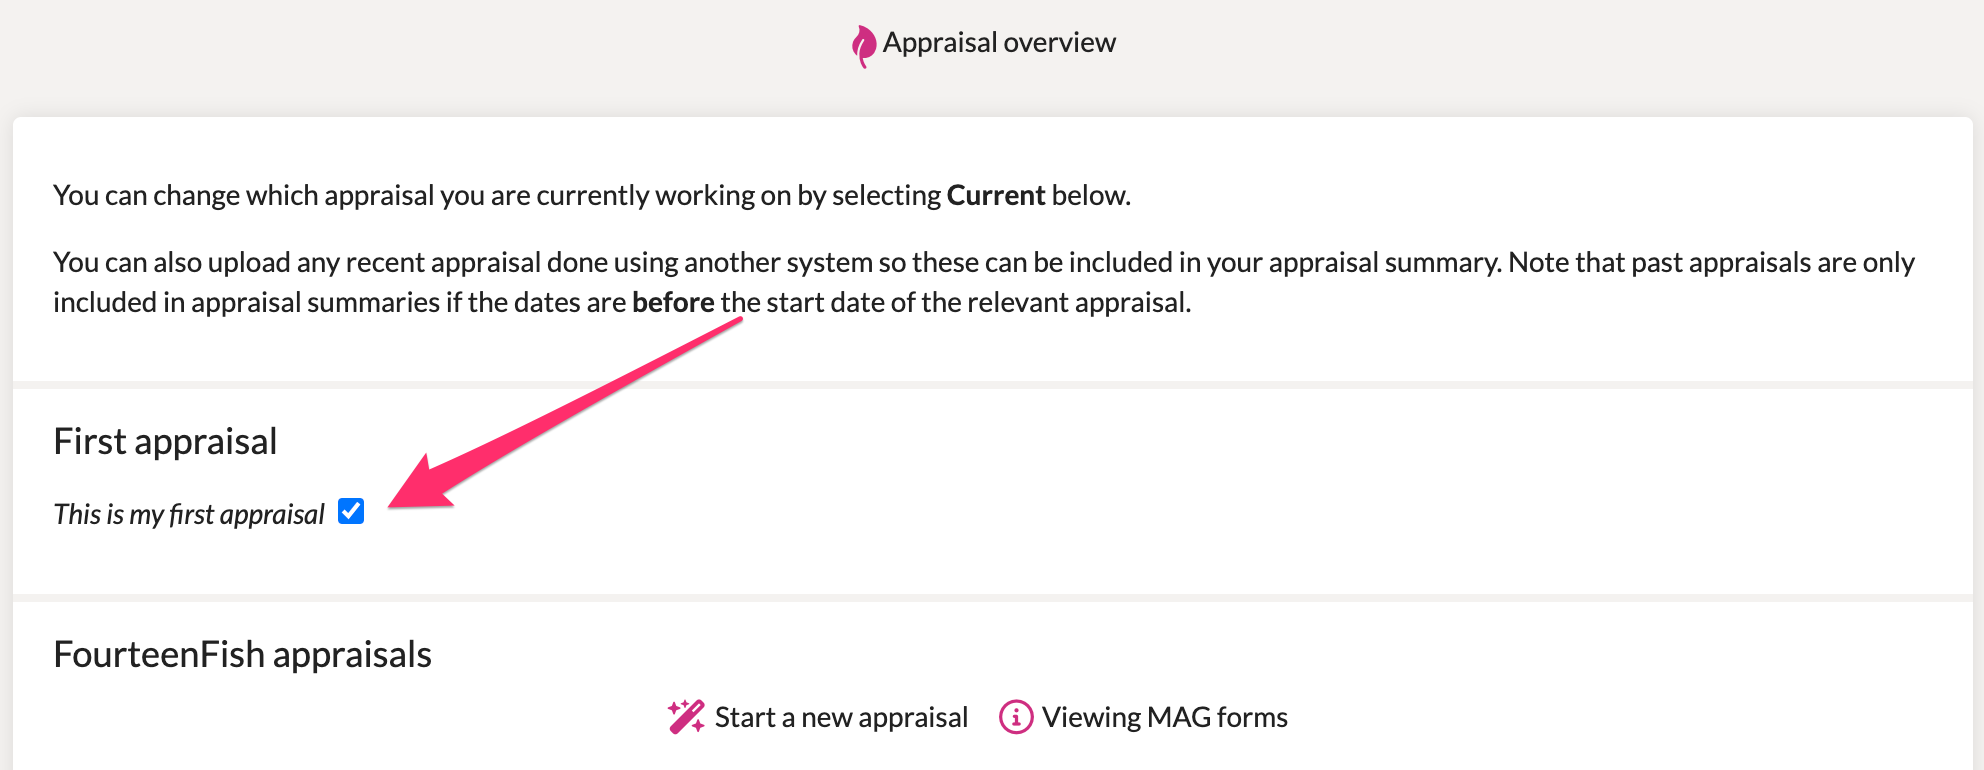Click the sentence starting 'You can change which appraisal'
1984x770 pixels.
592,195
